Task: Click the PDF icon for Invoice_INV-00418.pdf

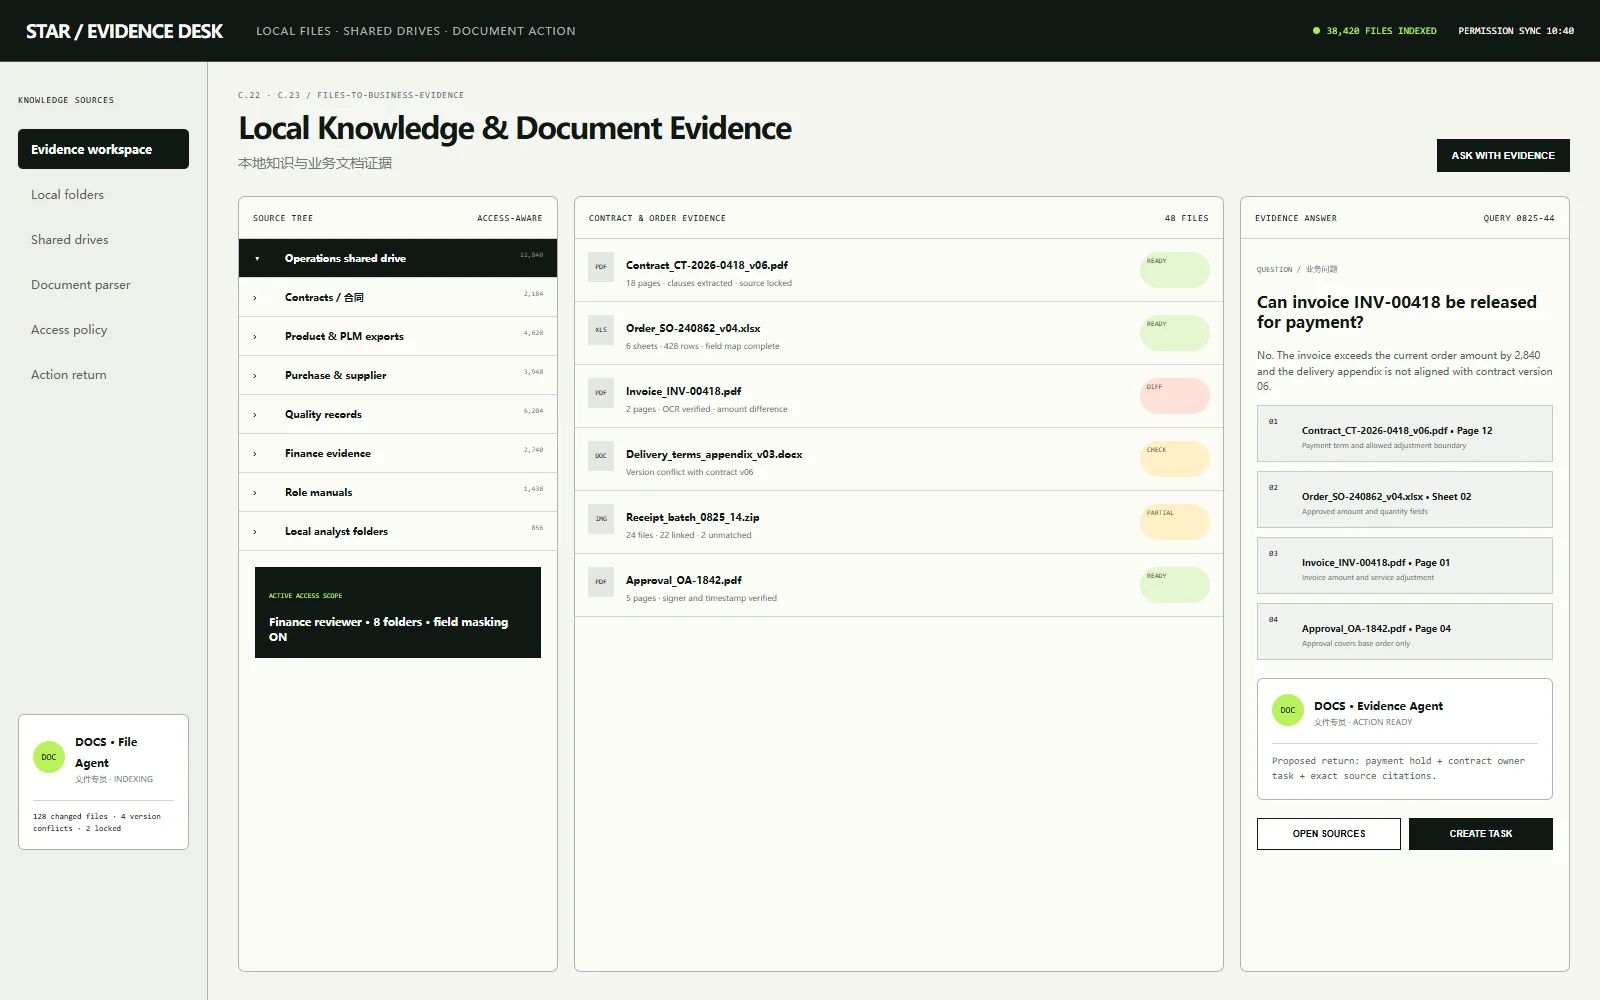Action: 601,393
